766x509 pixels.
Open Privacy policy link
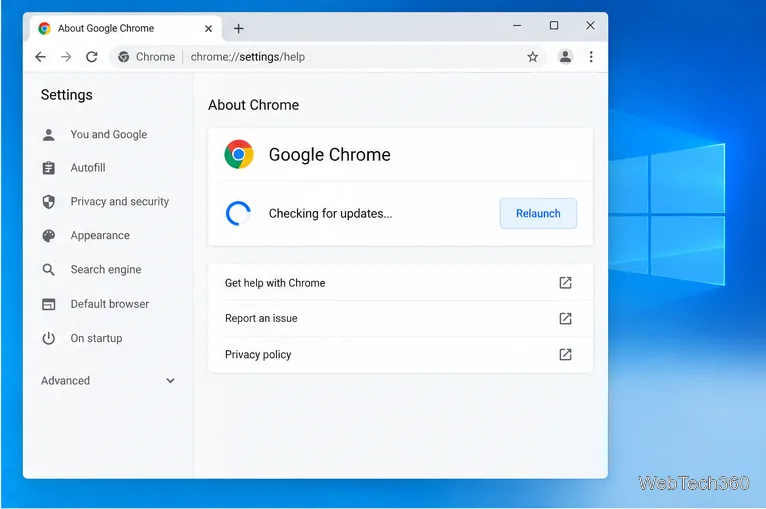(400, 355)
